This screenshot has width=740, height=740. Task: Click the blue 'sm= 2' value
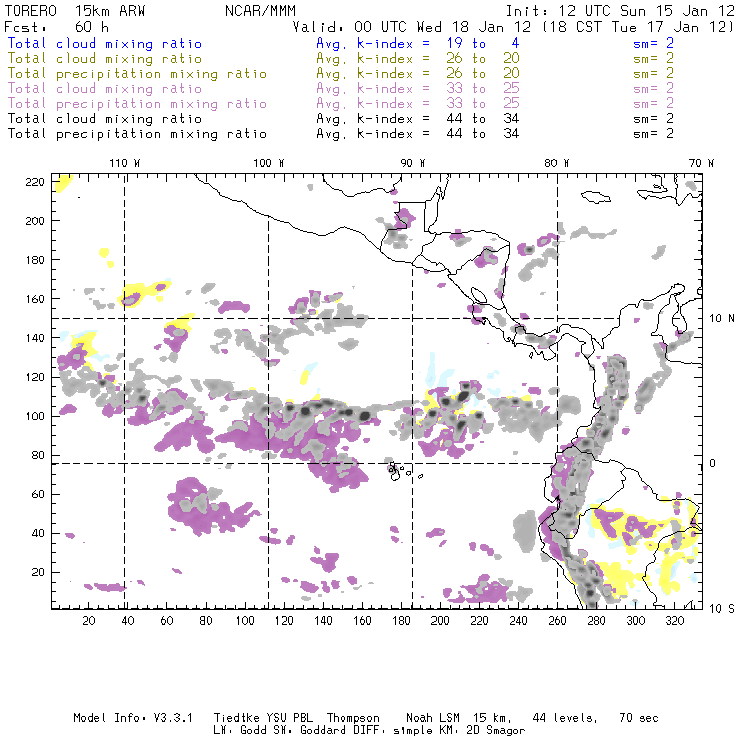click(x=653, y=43)
